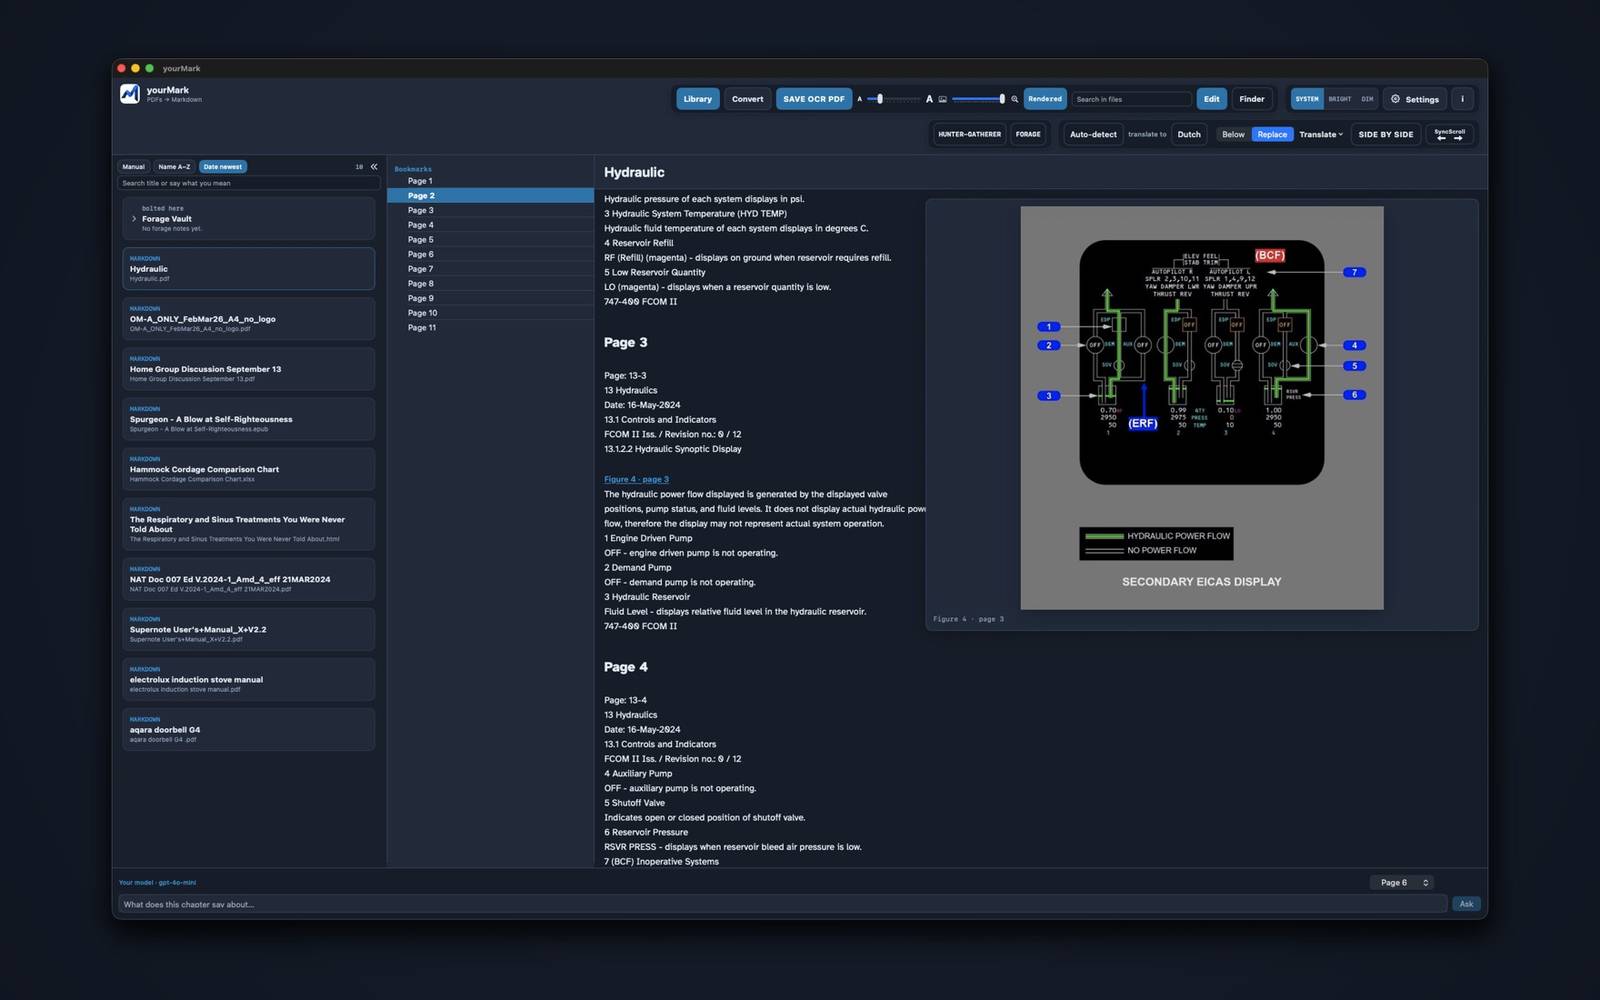Switch theme to BRIGHT

pyautogui.click(x=1340, y=99)
